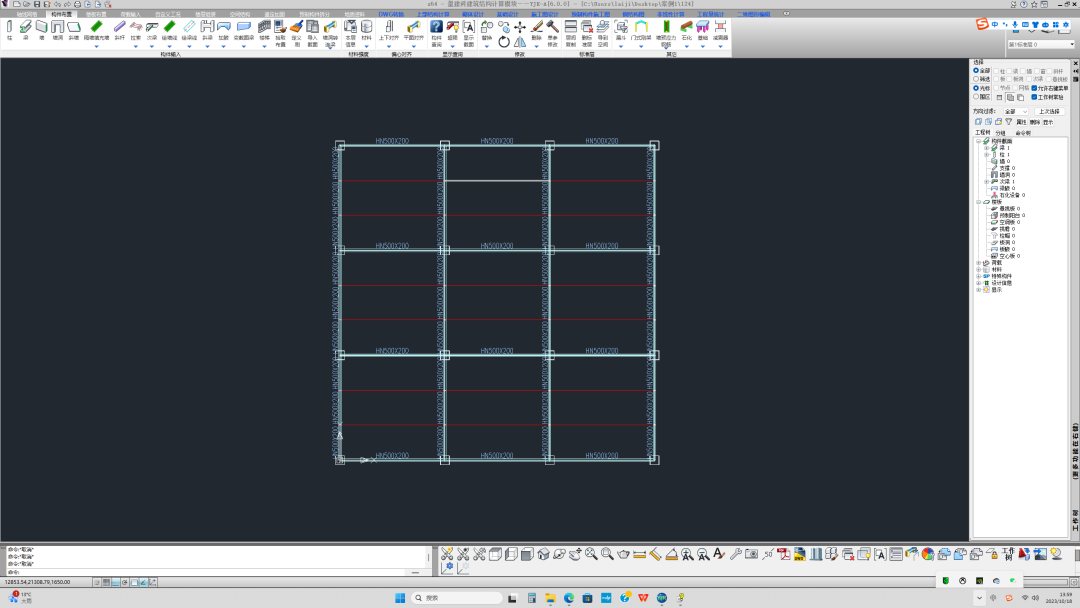The width and height of the screenshot is (1080, 608).
Task: Tick the 柱 filter checkbox in selection panel
Action: pos(996,71)
